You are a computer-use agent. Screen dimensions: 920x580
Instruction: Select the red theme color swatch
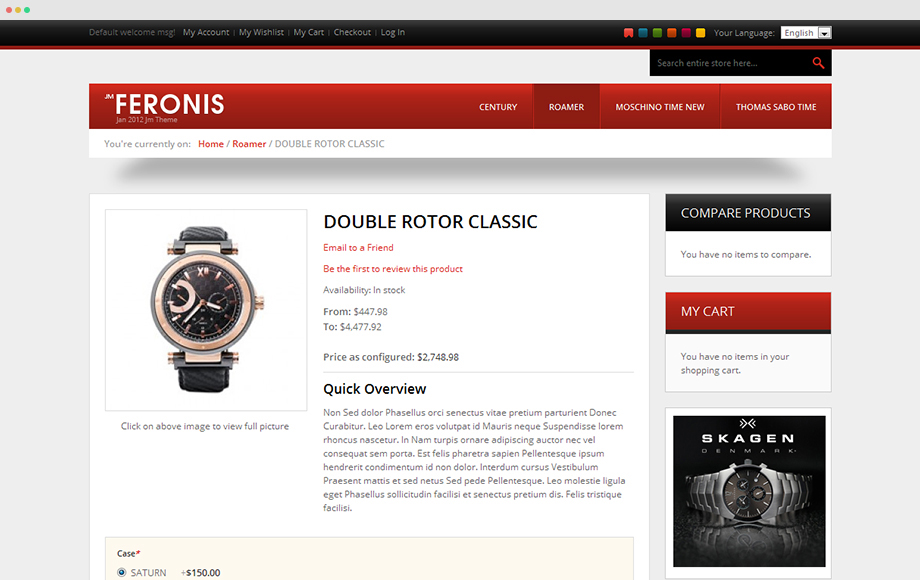[628, 33]
